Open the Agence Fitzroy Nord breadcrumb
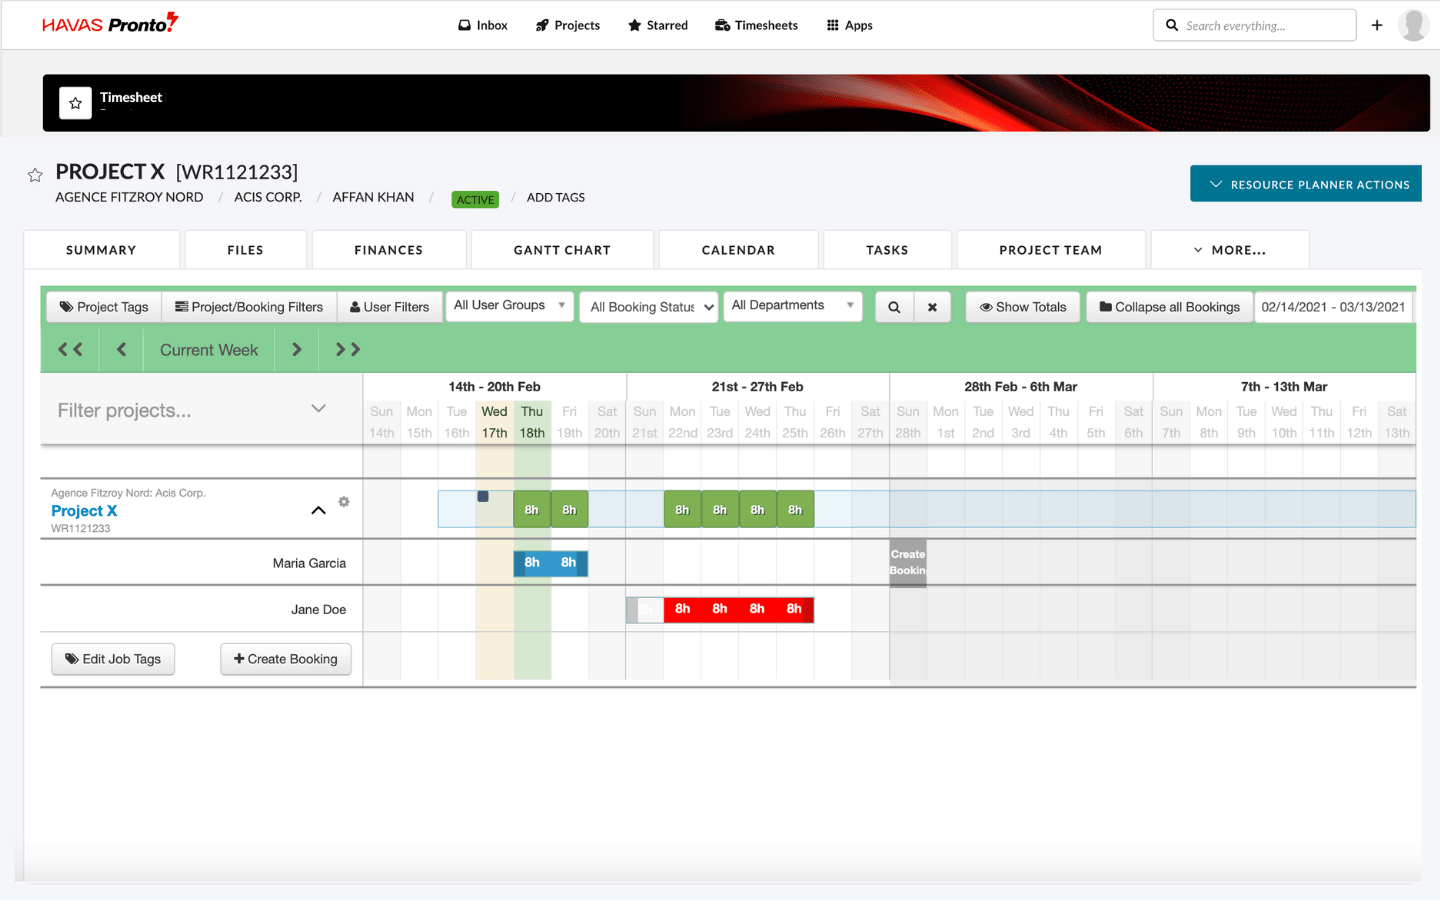This screenshot has width=1440, height=900. tap(129, 197)
